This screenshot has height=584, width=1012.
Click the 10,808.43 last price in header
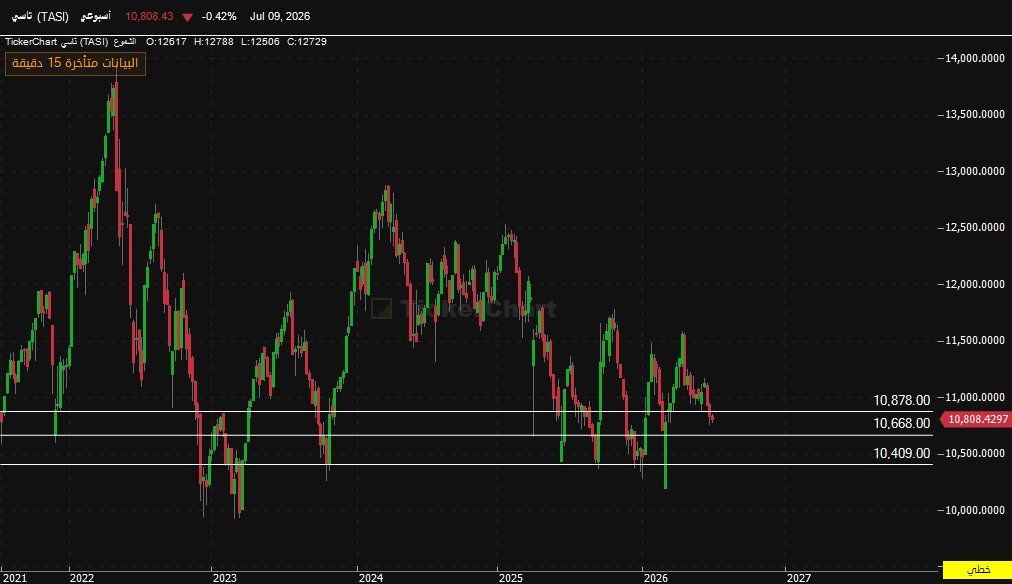(x=149, y=16)
